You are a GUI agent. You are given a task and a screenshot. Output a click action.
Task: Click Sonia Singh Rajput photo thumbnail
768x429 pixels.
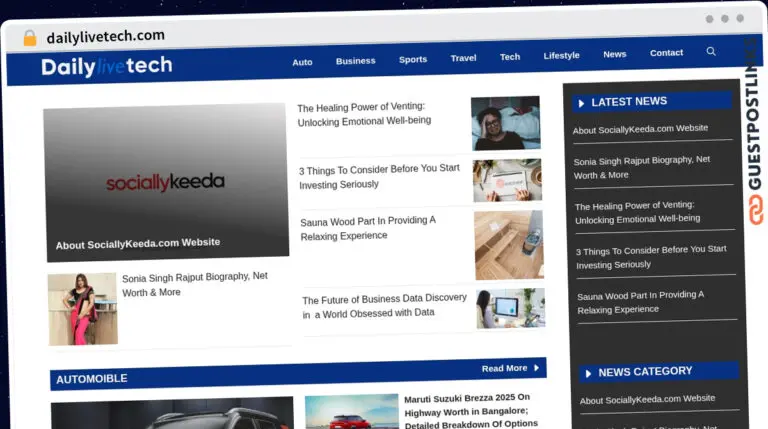(82, 309)
